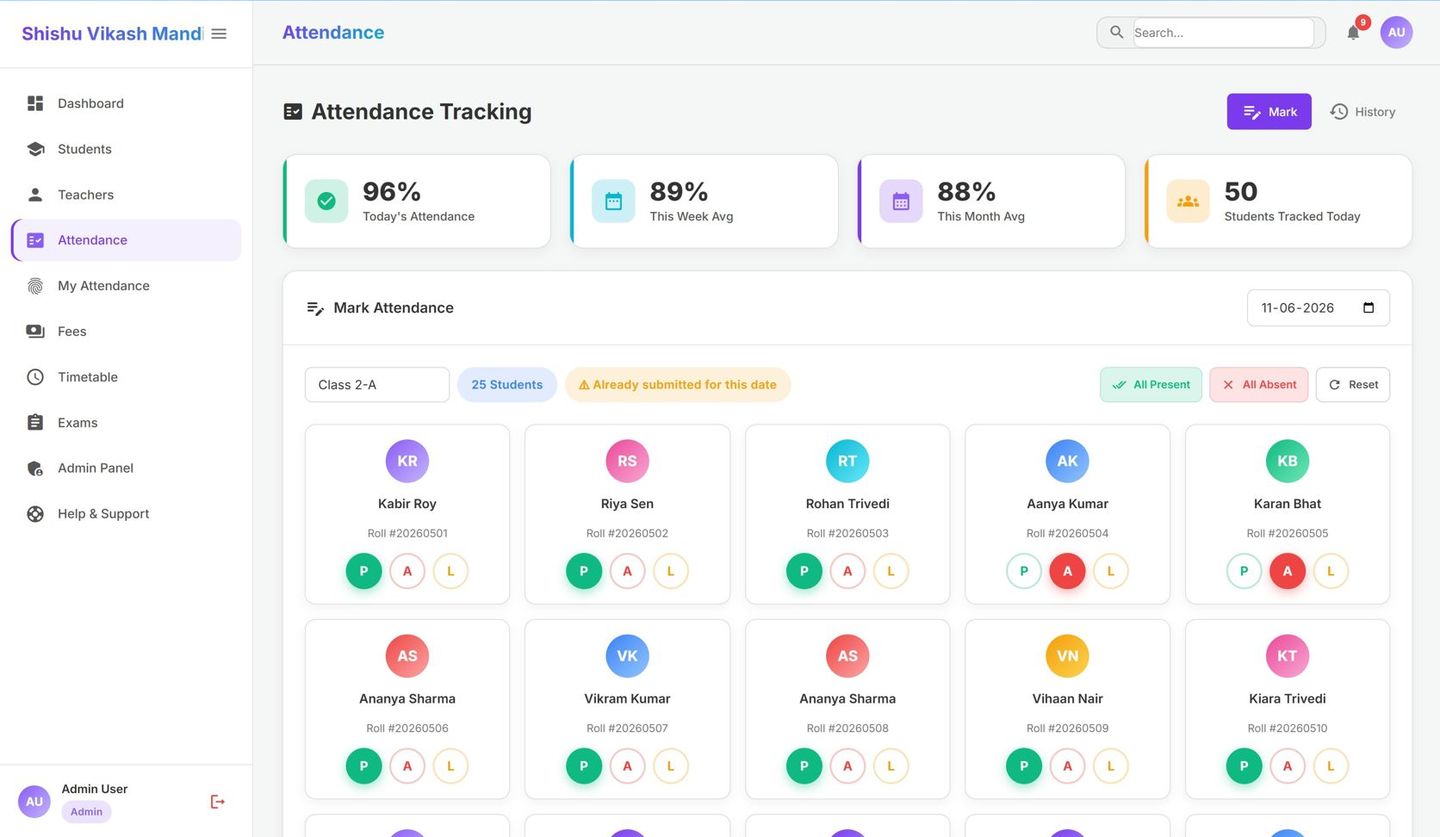This screenshot has width=1440, height=837.
Task: Click the All Absent button
Action: [1259, 385]
